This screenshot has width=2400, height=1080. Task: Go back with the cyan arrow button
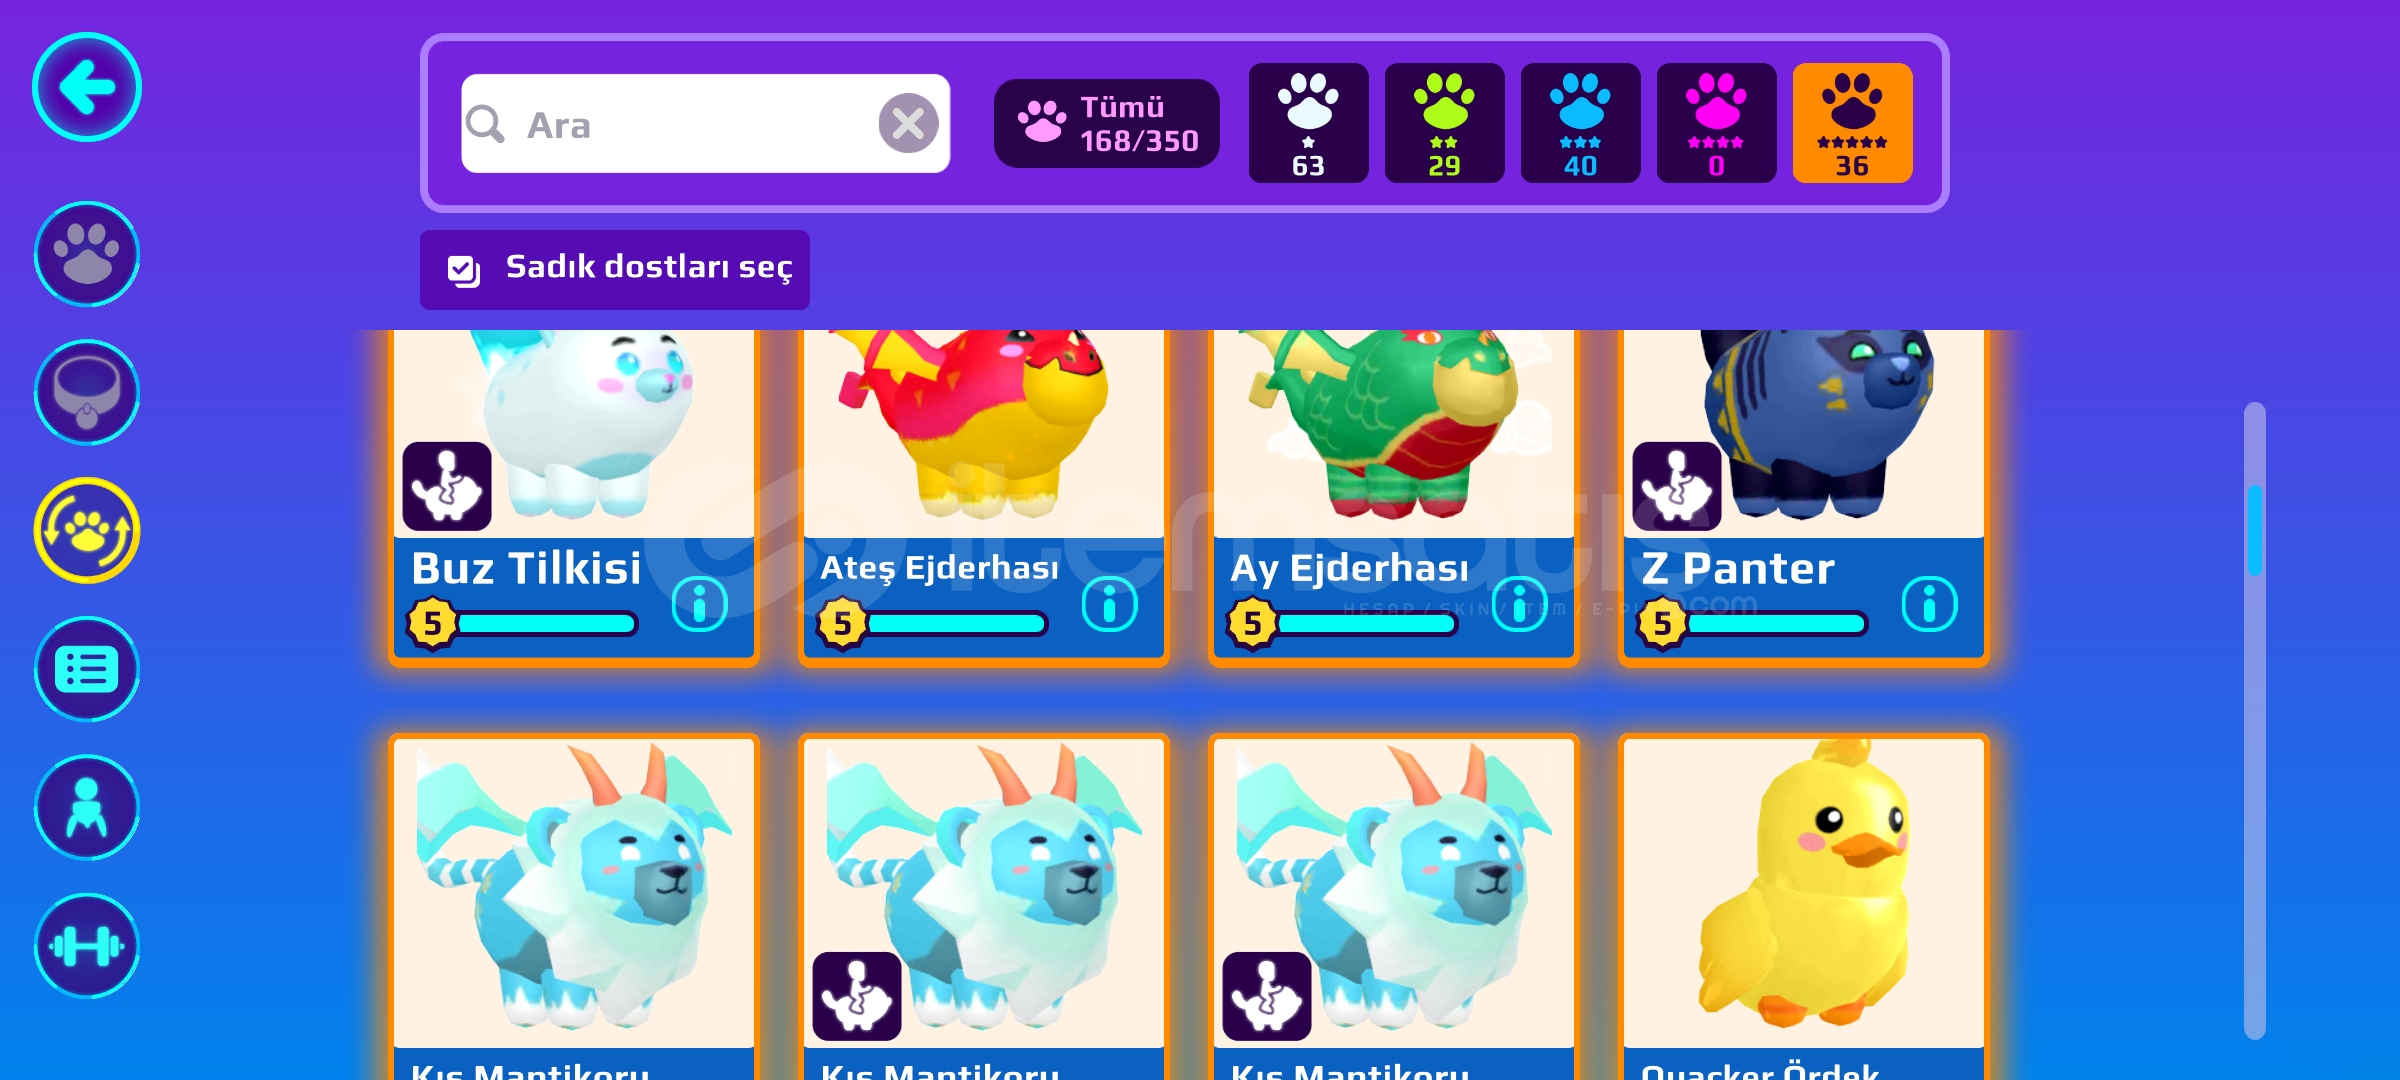(87, 87)
